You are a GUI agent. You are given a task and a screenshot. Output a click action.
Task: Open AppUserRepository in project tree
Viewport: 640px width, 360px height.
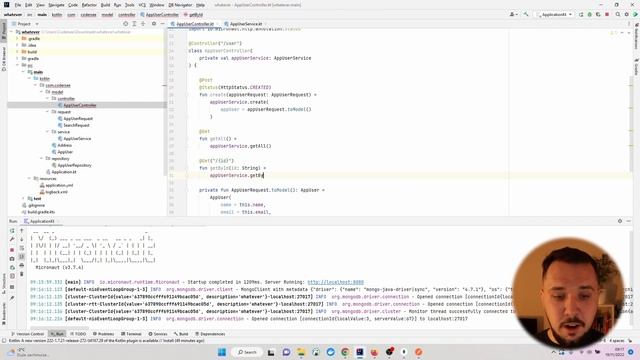click(x=74, y=165)
